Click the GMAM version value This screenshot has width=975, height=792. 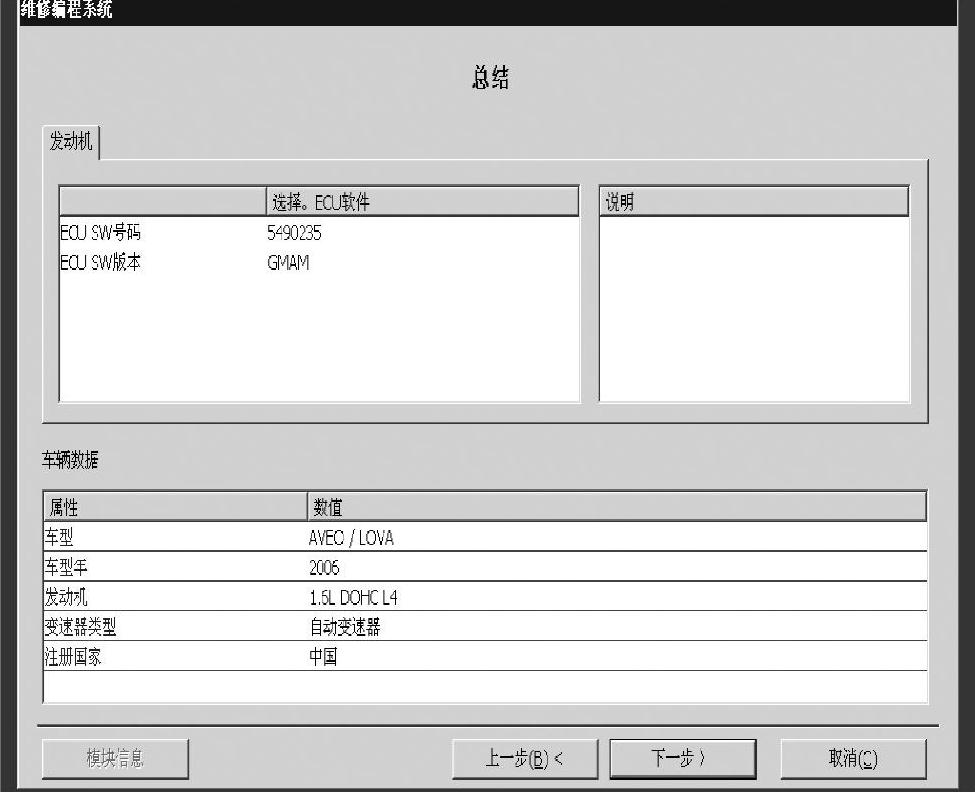(x=288, y=264)
